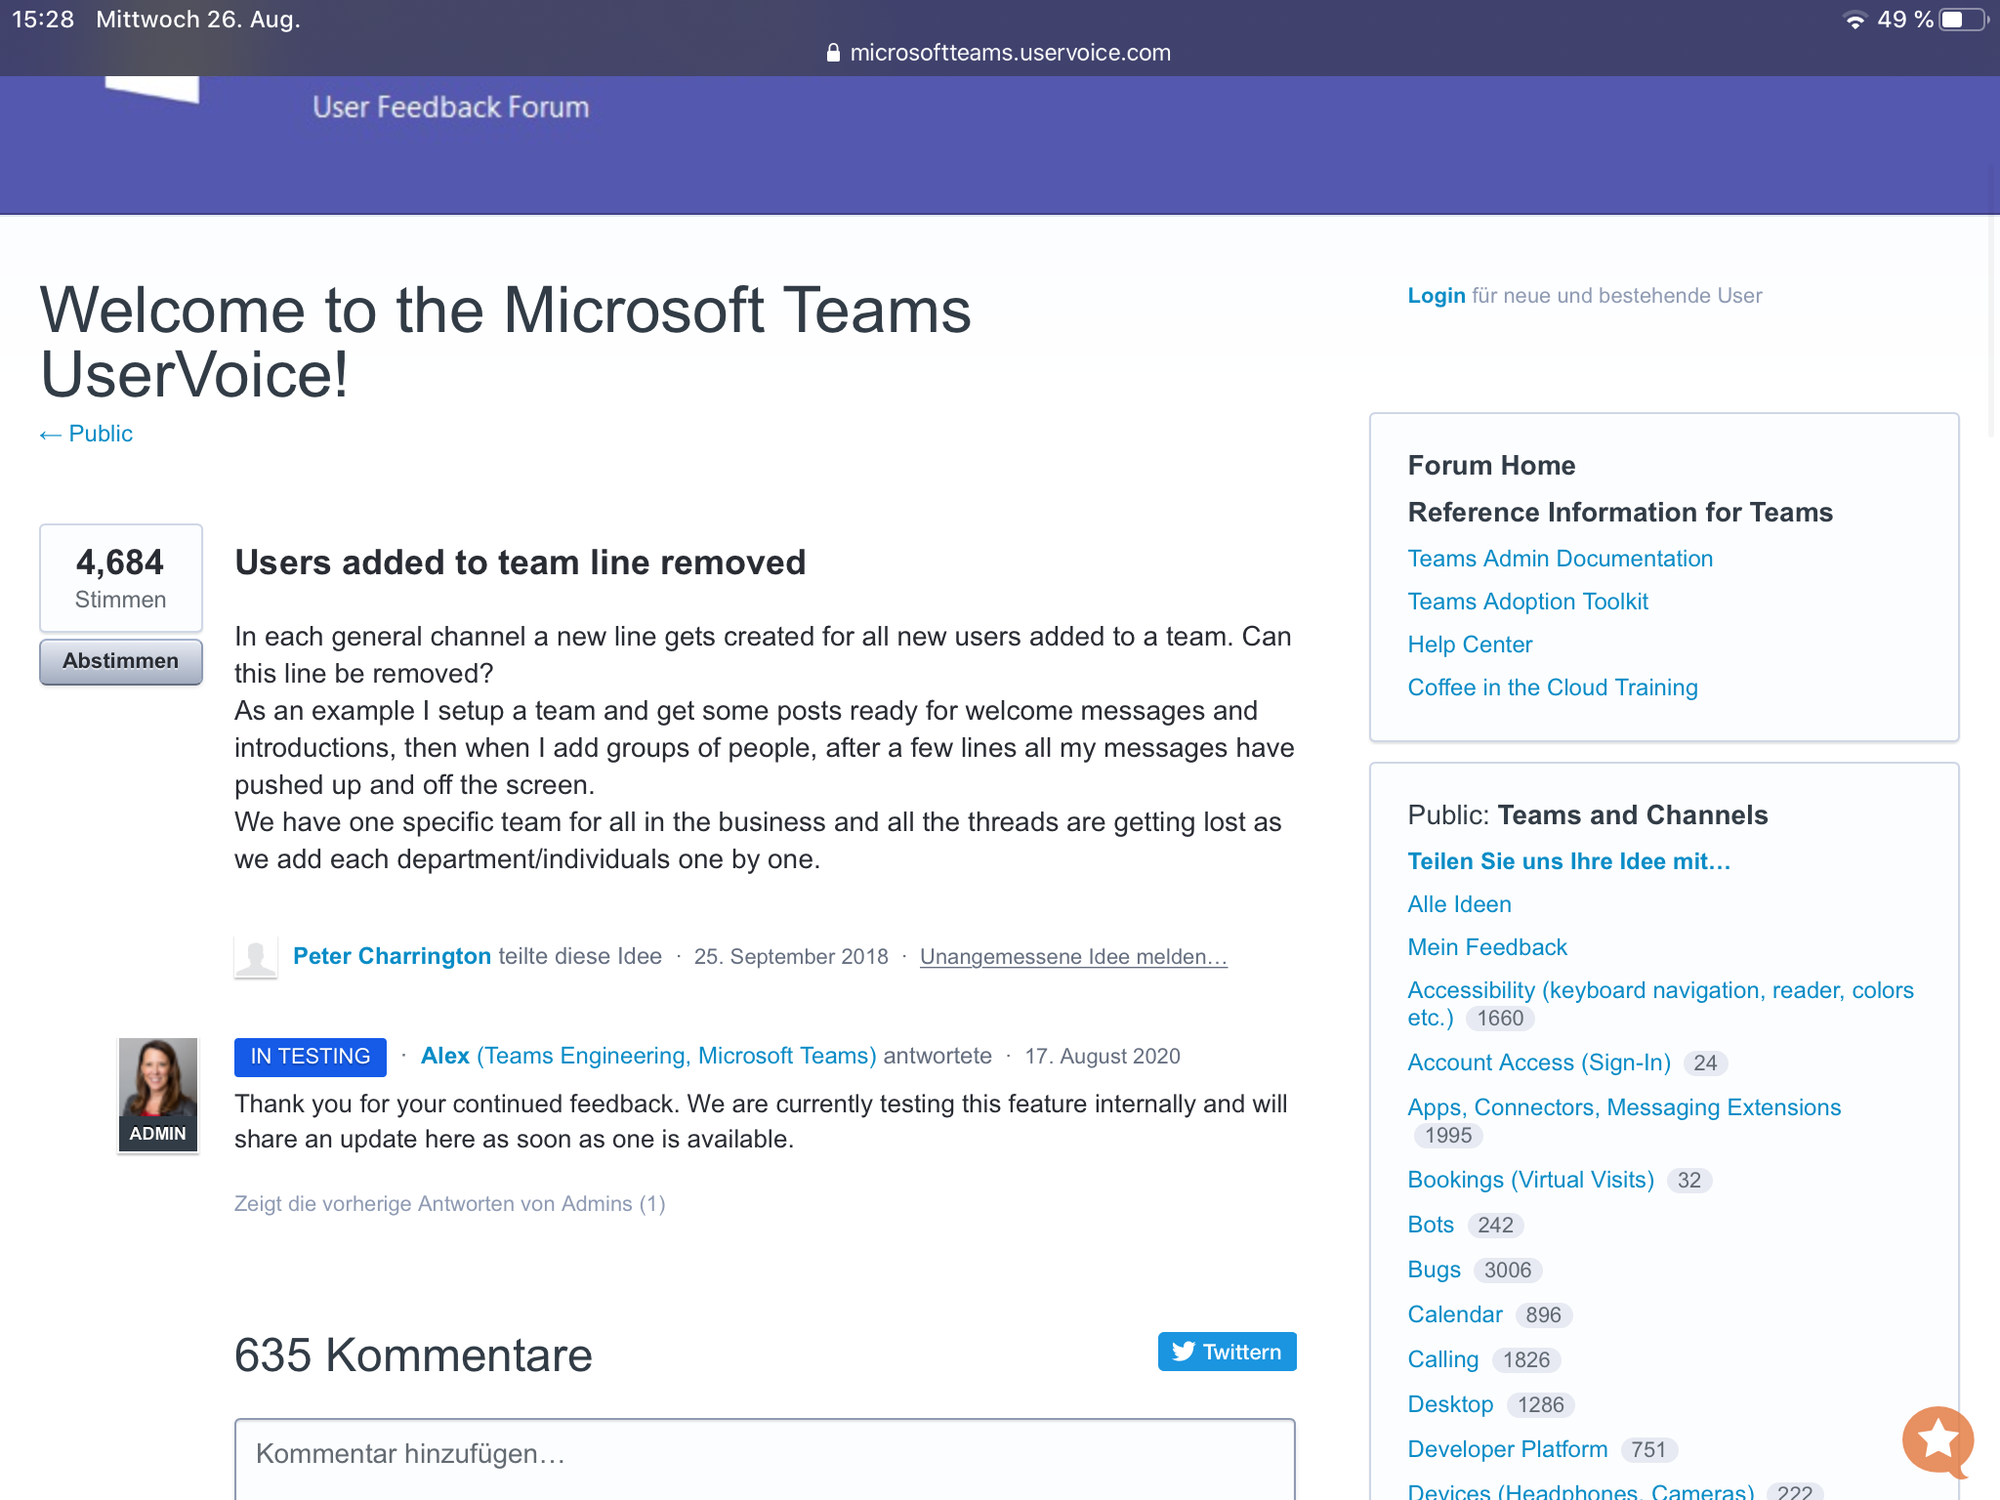Open Account Access (Sign-In) category
Image resolution: width=2000 pixels, height=1500 pixels.
tap(1539, 1063)
